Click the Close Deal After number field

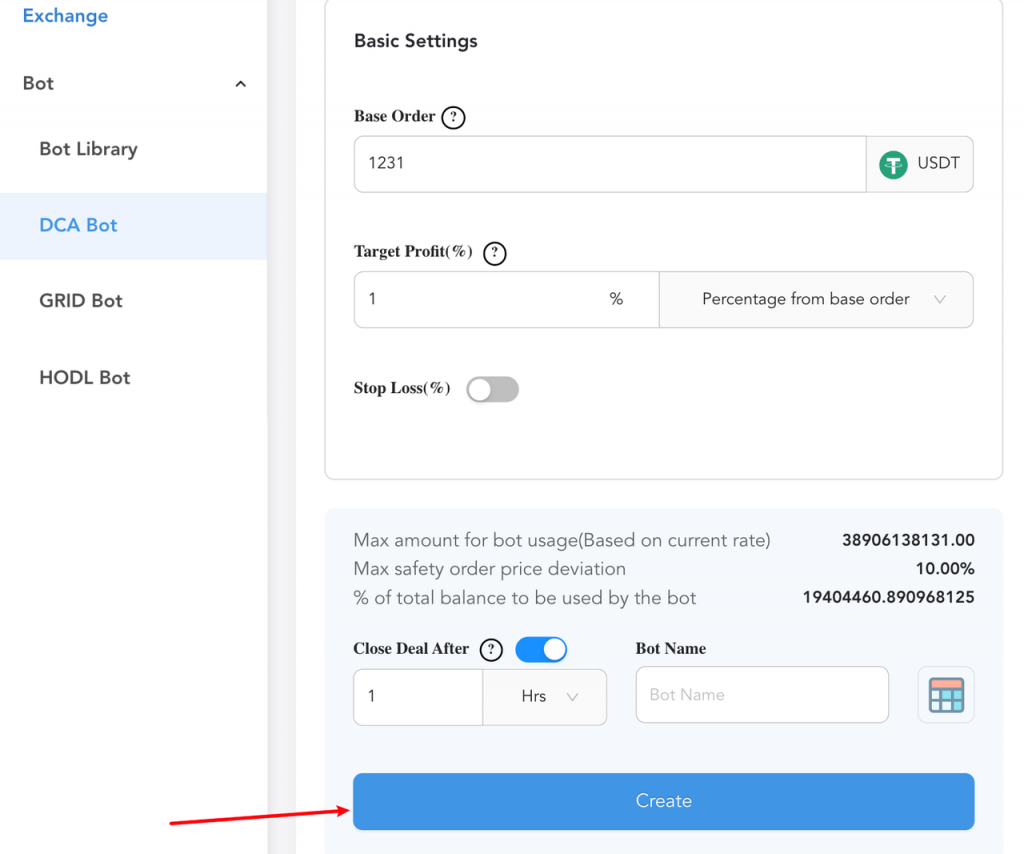418,696
